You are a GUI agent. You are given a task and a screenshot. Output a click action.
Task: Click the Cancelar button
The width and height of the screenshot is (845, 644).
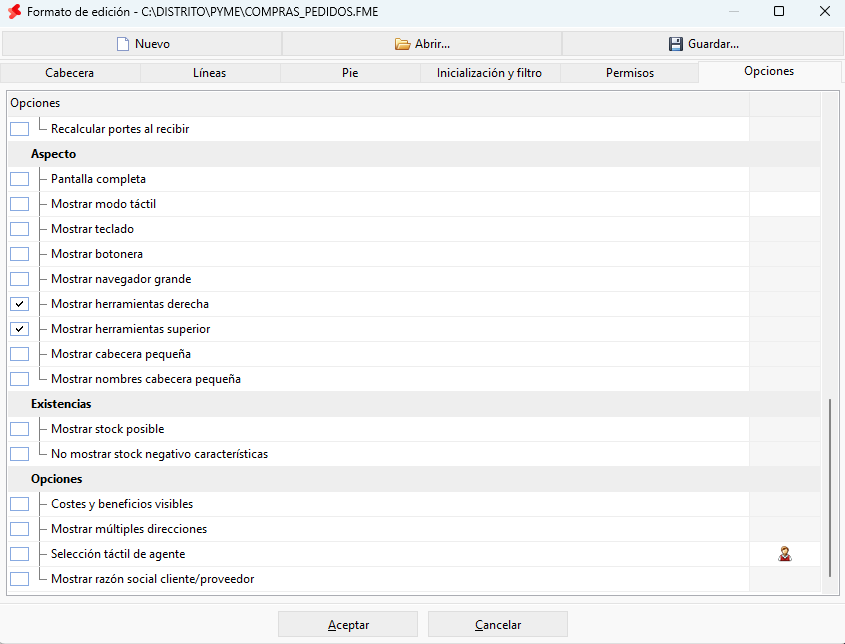pyautogui.click(x=498, y=625)
